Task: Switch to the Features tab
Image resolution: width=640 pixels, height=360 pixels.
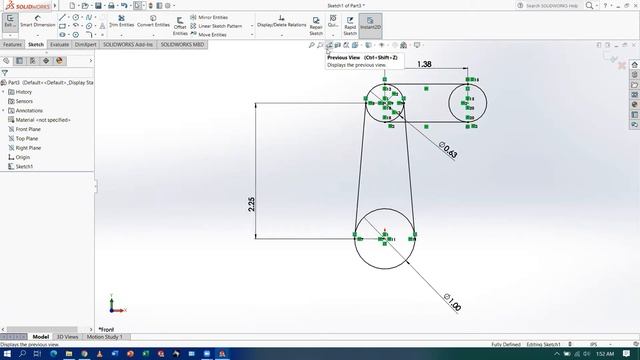Action: coord(12,44)
